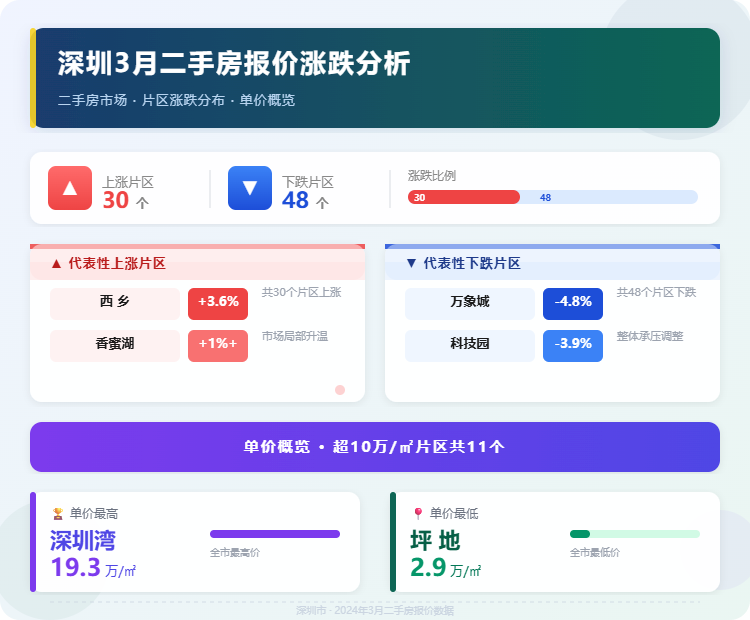Click the 坪地 district name
The height and width of the screenshot is (620, 750).
pyautogui.click(x=435, y=541)
